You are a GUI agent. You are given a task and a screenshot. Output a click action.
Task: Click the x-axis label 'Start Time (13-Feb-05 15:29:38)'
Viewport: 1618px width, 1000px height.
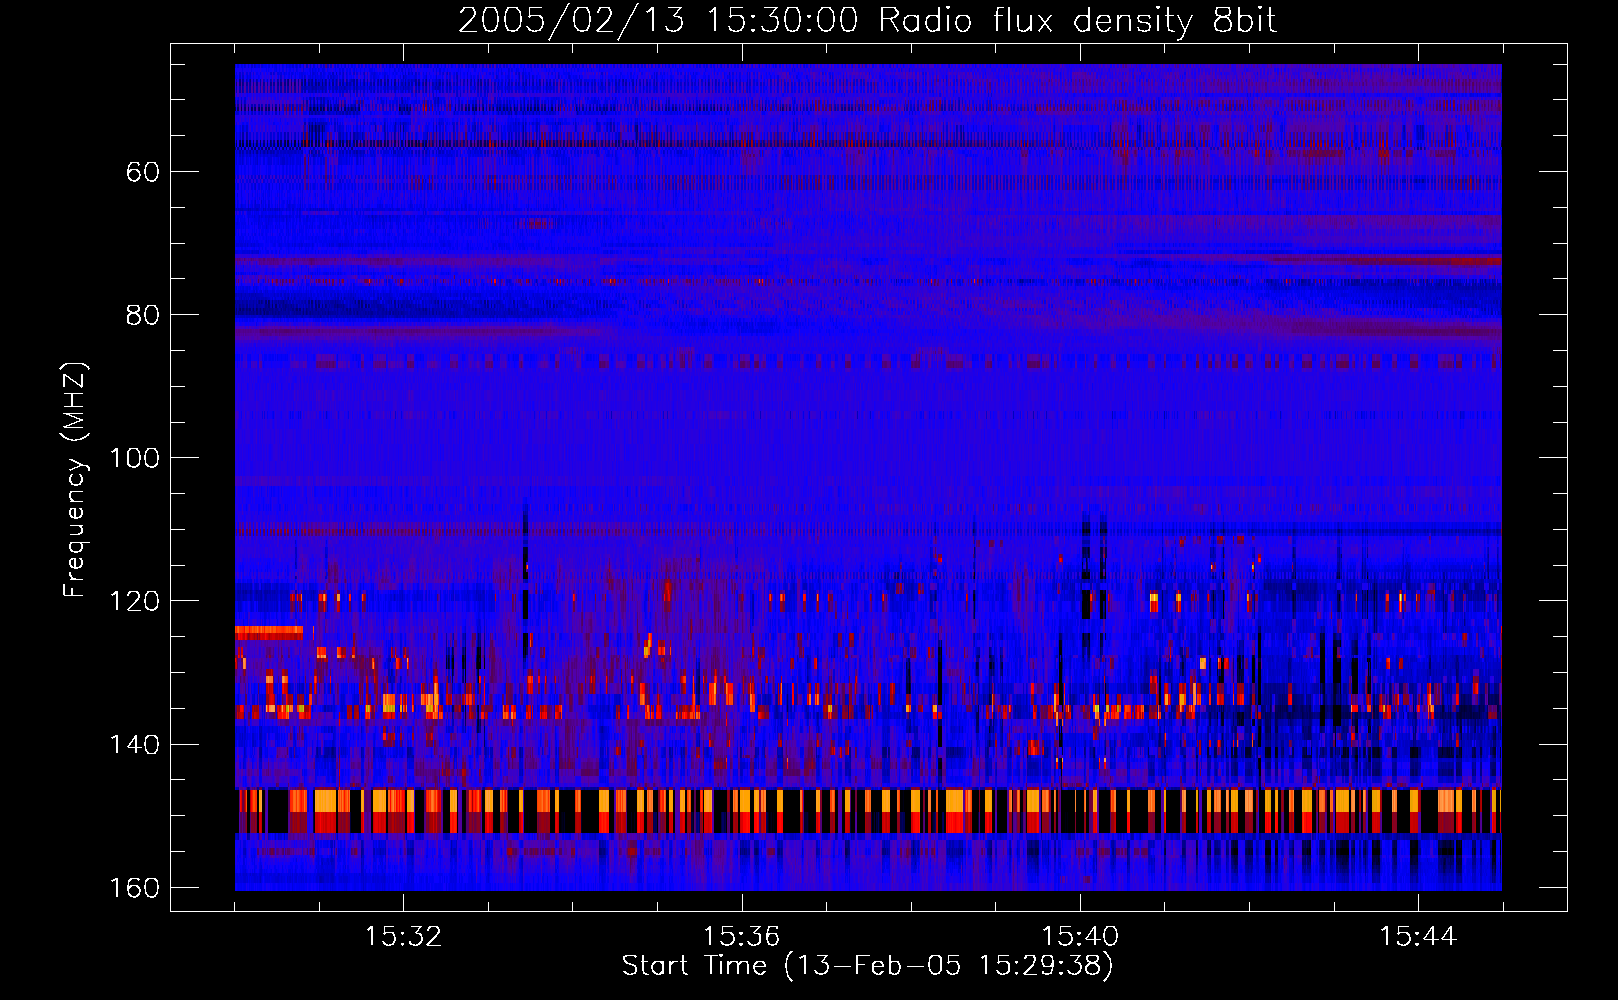point(868,966)
